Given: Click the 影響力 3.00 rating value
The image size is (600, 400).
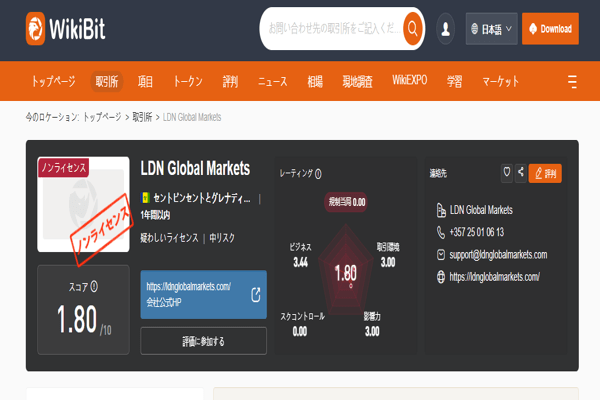Looking at the screenshot, I should pyautogui.click(x=372, y=331).
